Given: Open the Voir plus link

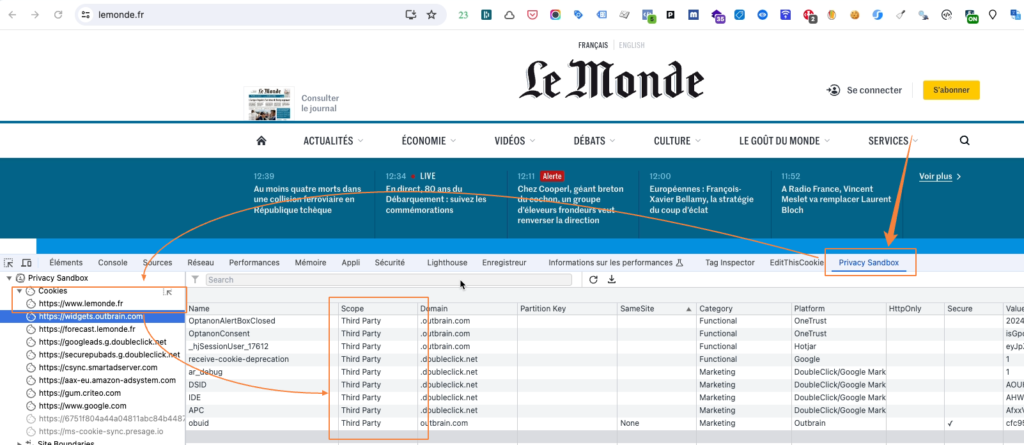Looking at the screenshot, I should point(940,176).
